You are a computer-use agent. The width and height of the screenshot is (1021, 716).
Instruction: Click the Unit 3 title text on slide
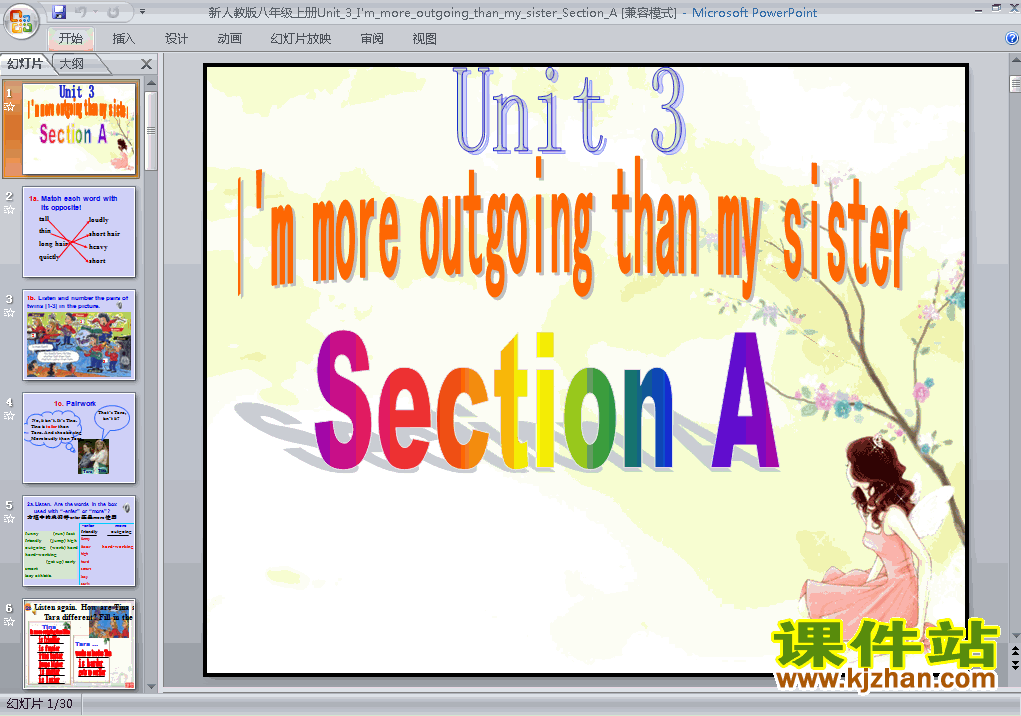point(570,111)
